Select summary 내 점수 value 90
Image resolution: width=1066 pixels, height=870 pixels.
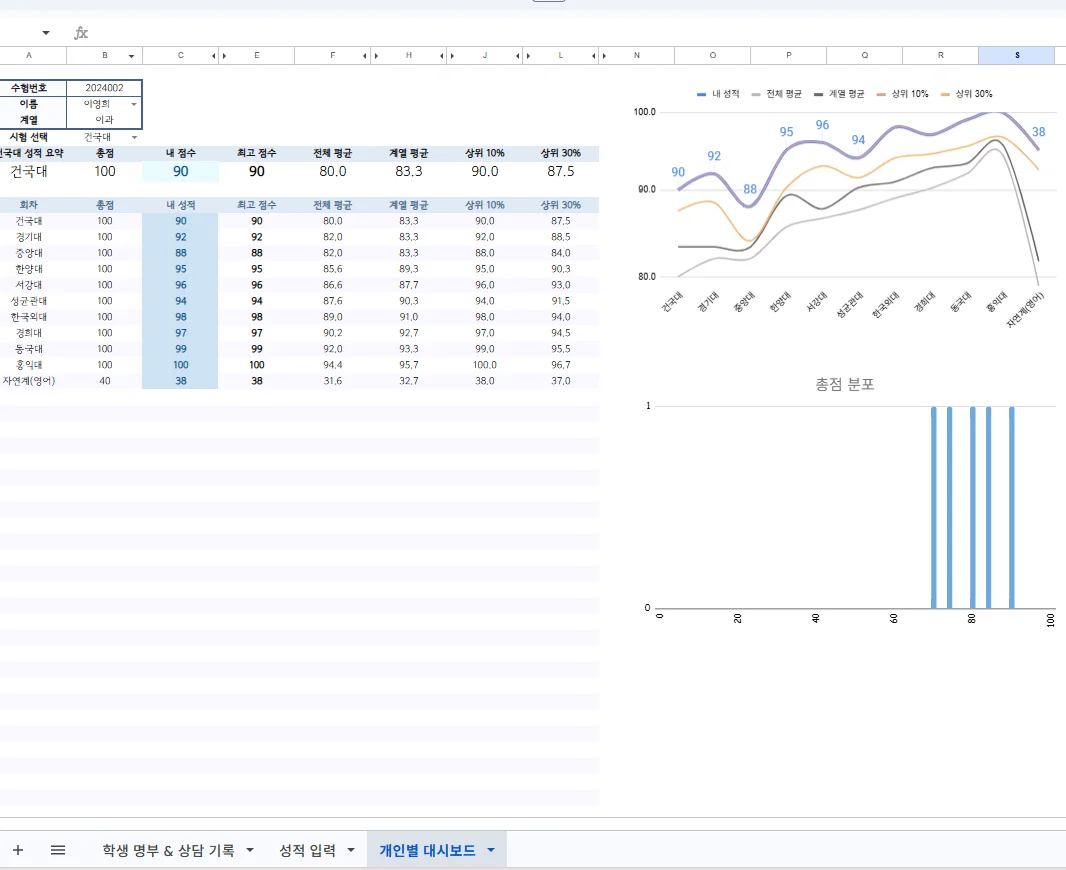[x=180, y=171]
